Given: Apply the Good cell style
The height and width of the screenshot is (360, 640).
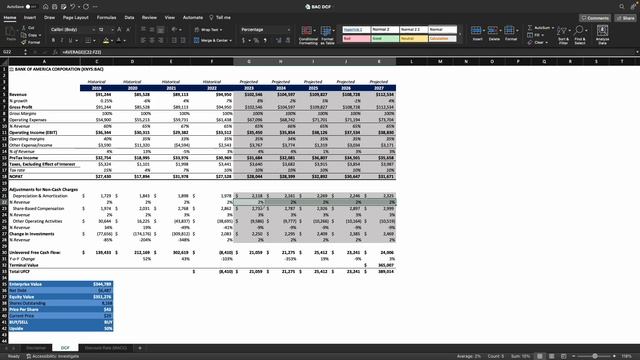Looking at the screenshot, I should pyautogui.click(x=385, y=38).
